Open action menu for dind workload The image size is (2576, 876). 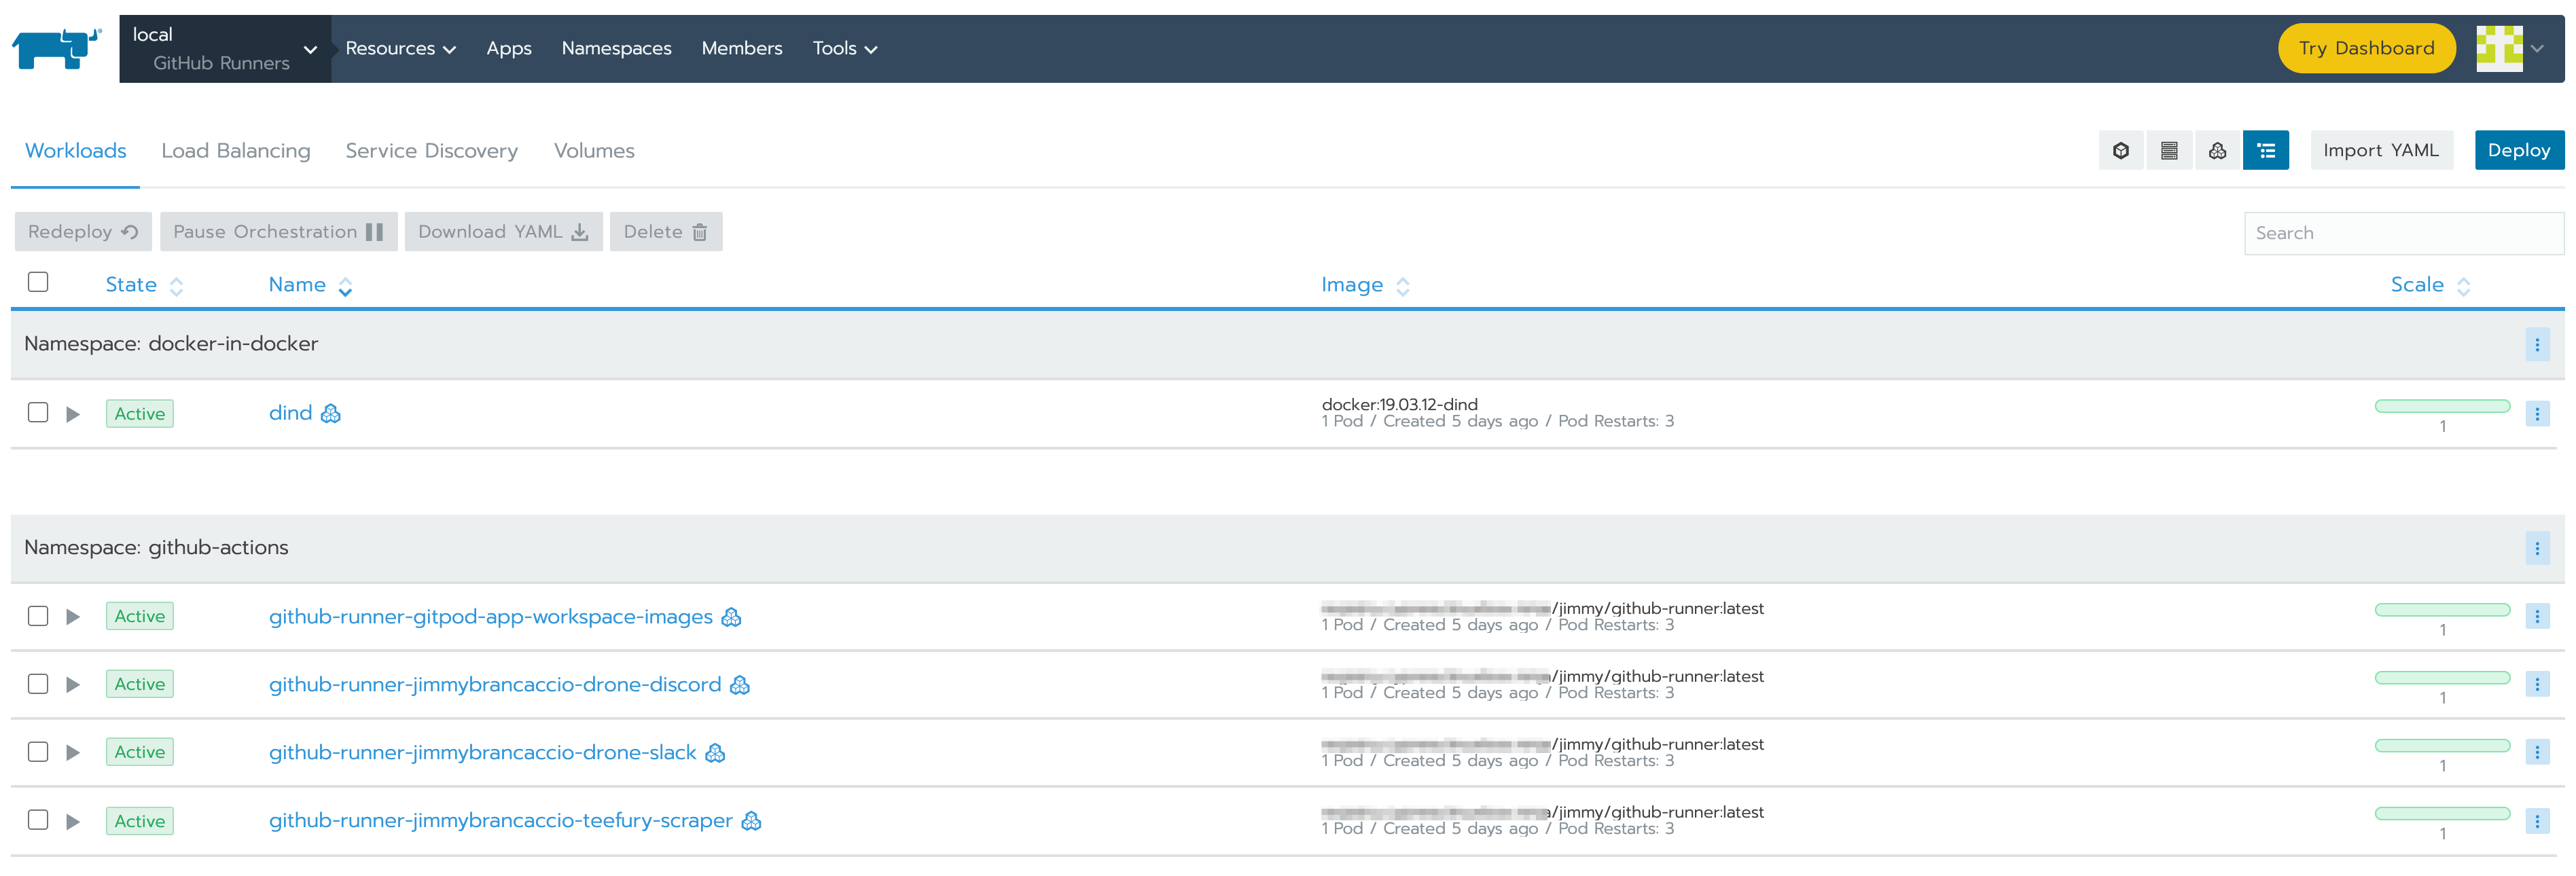coord(2536,414)
